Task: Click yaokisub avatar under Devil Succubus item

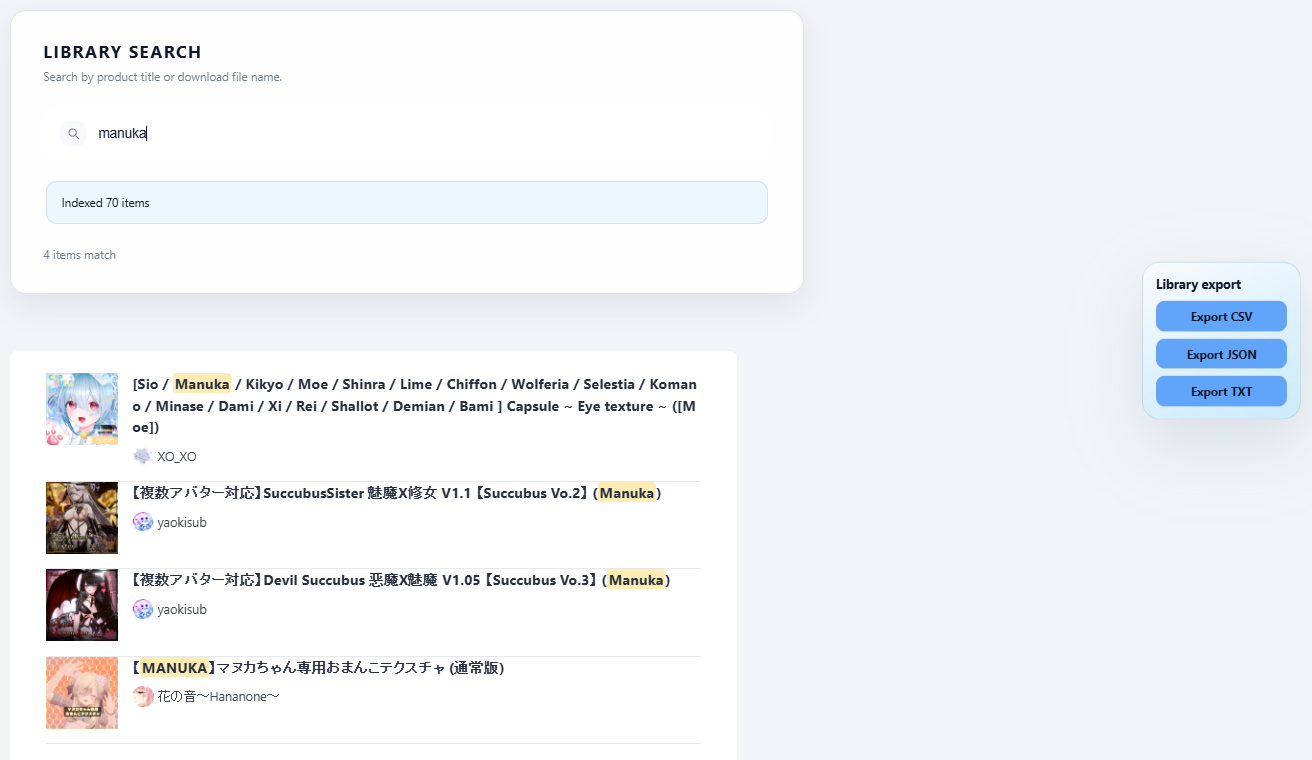Action: pyautogui.click(x=143, y=609)
